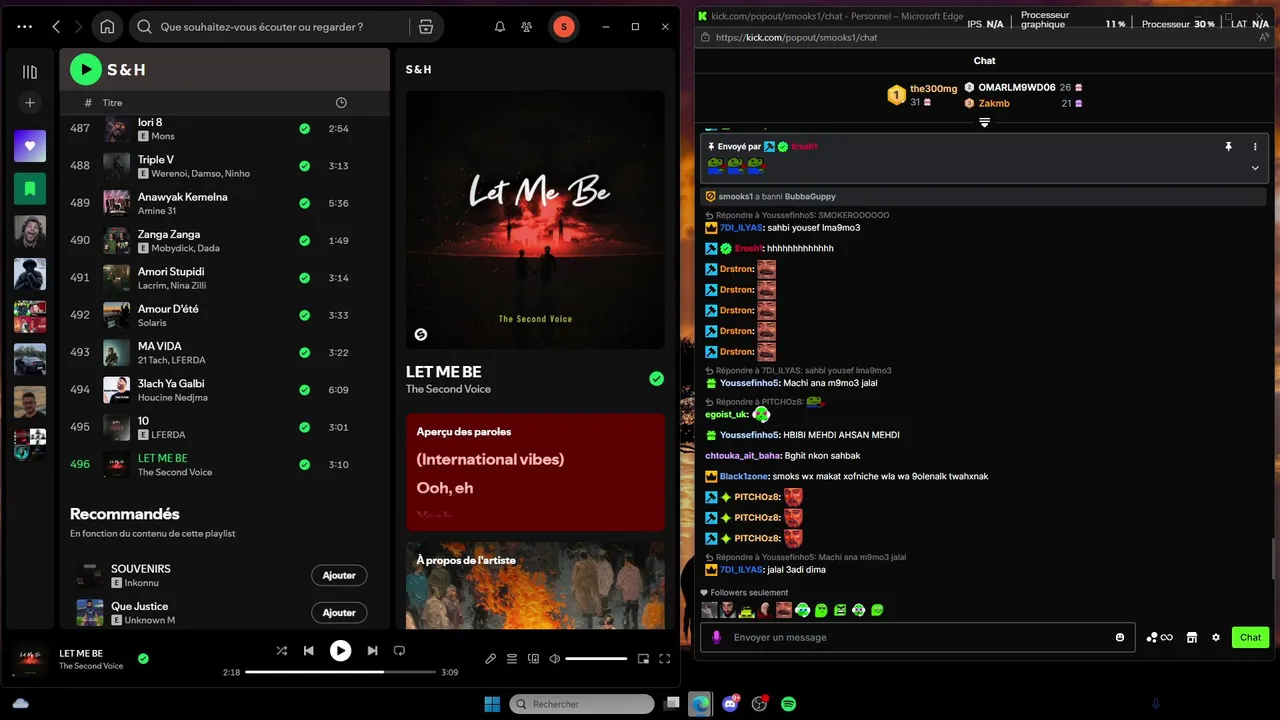Open Spotify three-dot app menu
This screenshot has width=1280, height=720.
coord(25,27)
